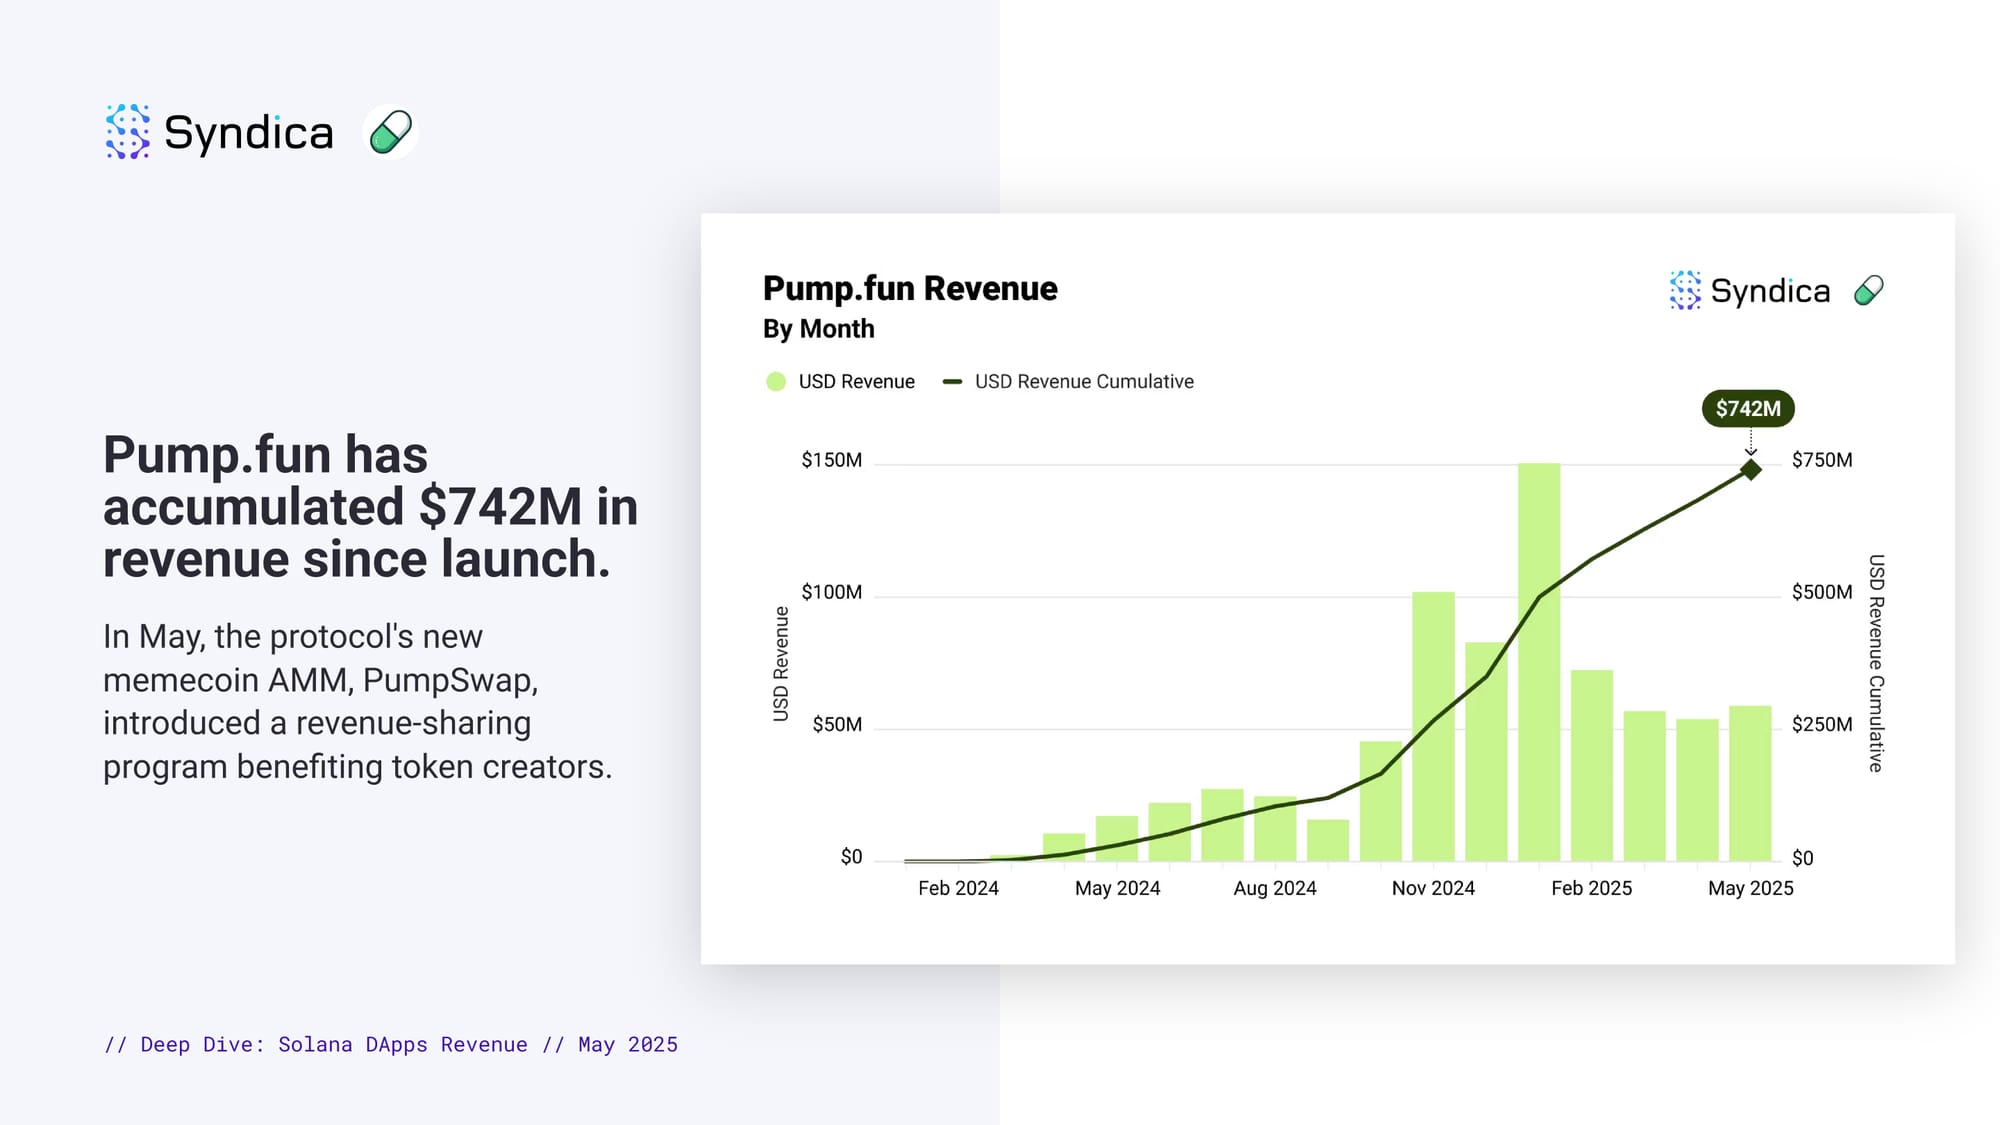This screenshot has height=1125, width=2000.
Task: Click the vertical "USD Revenue" left axis title
Action: click(x=781, y=664)
